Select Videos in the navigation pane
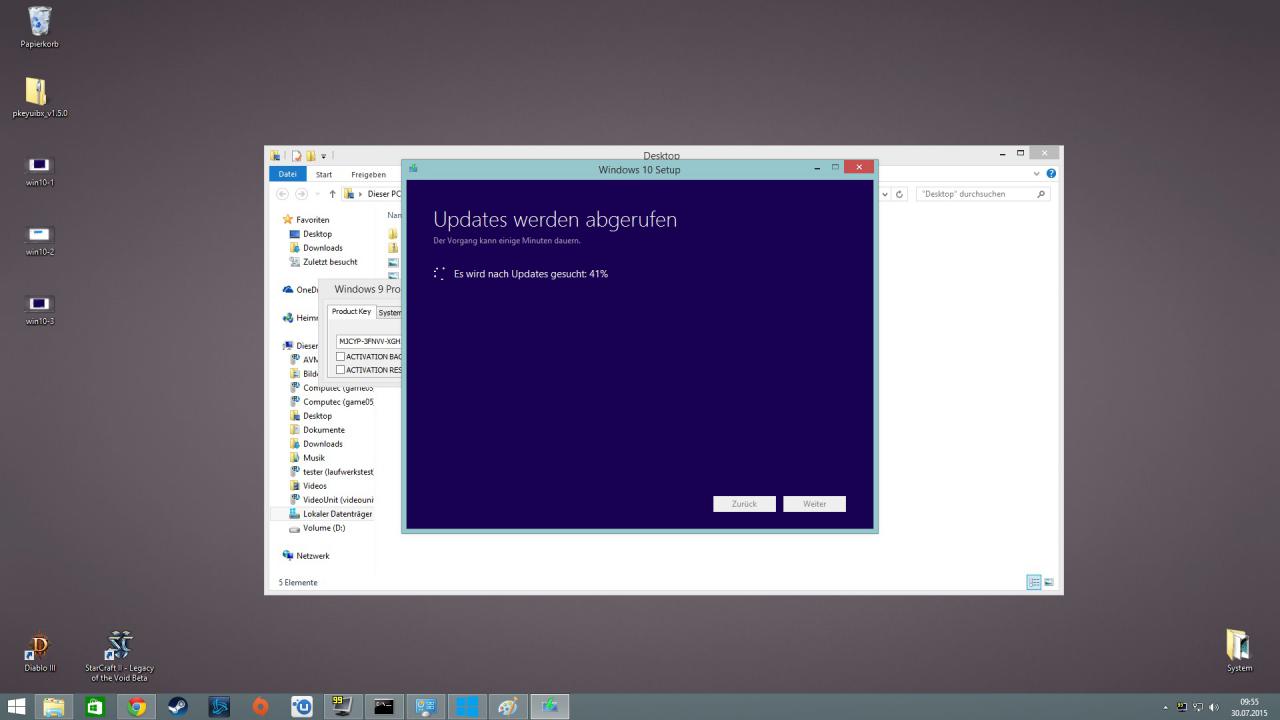 click(308, 486)
